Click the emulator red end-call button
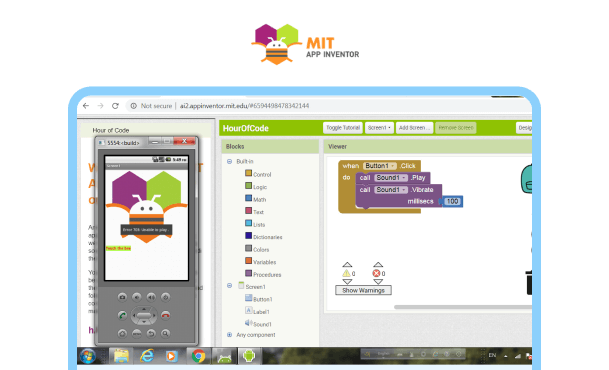 tap(165, 315)
